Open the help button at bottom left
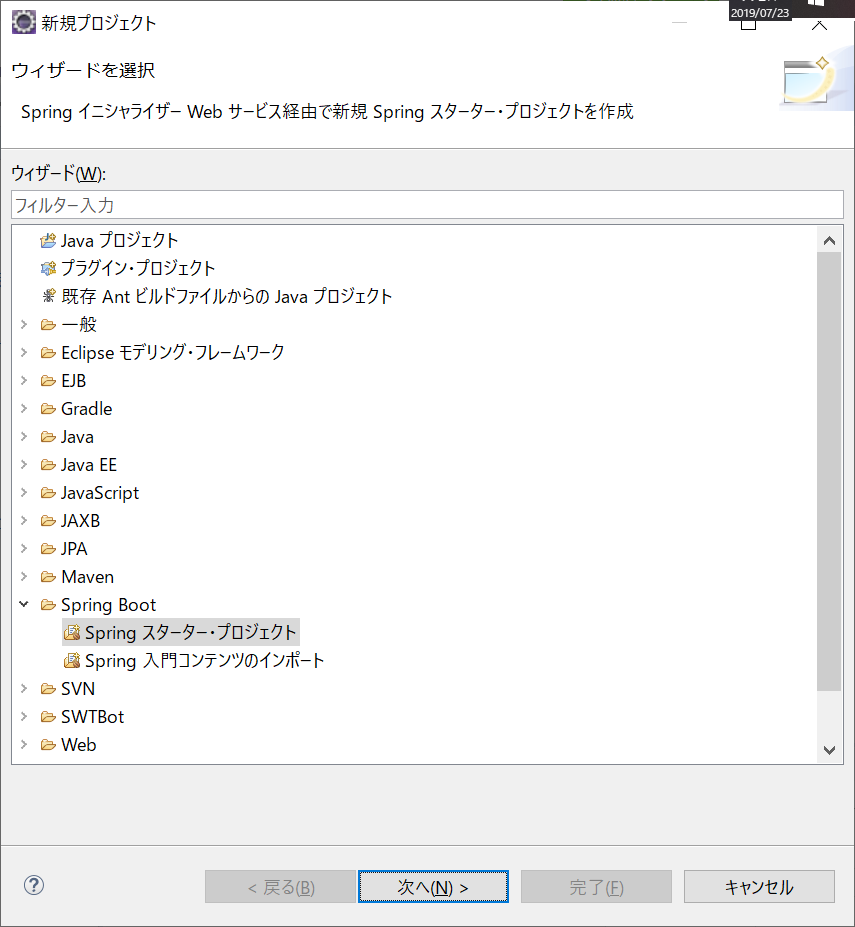 pyautogui.click(x=33, y=886)
